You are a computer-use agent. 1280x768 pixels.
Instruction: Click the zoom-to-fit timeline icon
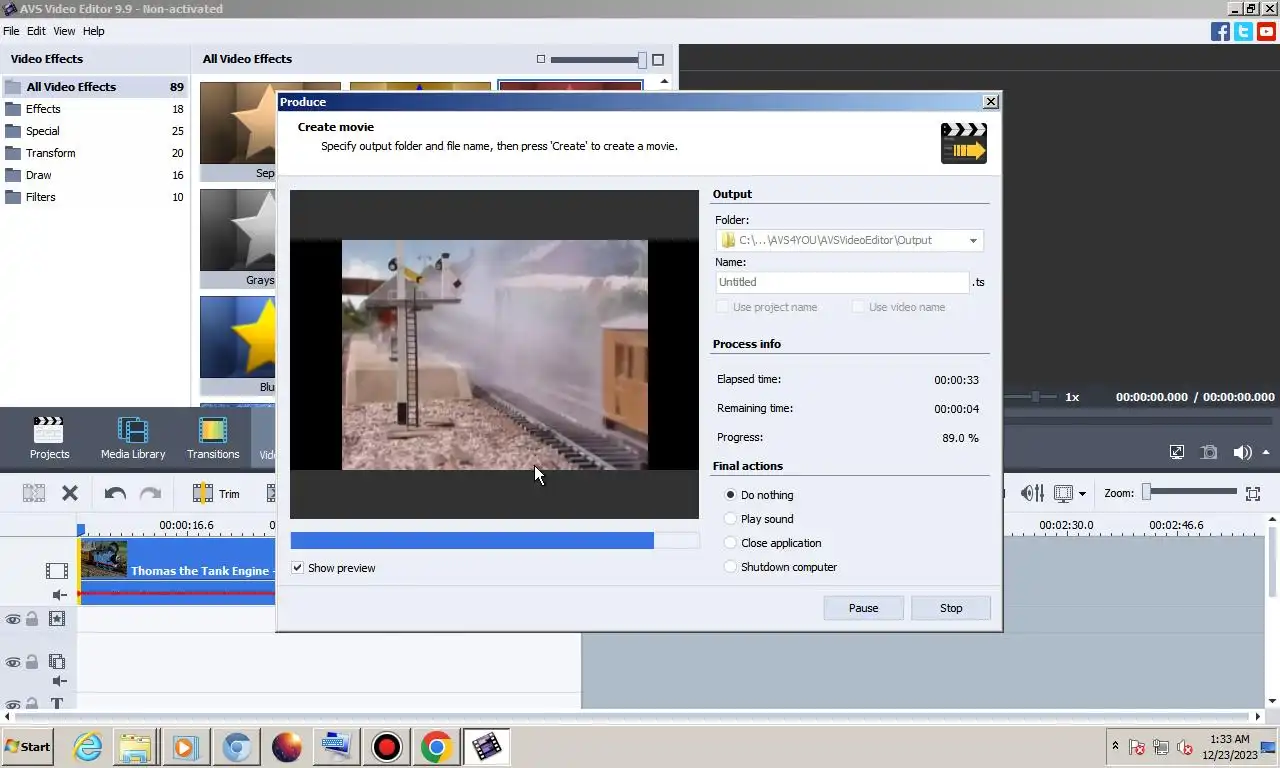(1253, 493)
